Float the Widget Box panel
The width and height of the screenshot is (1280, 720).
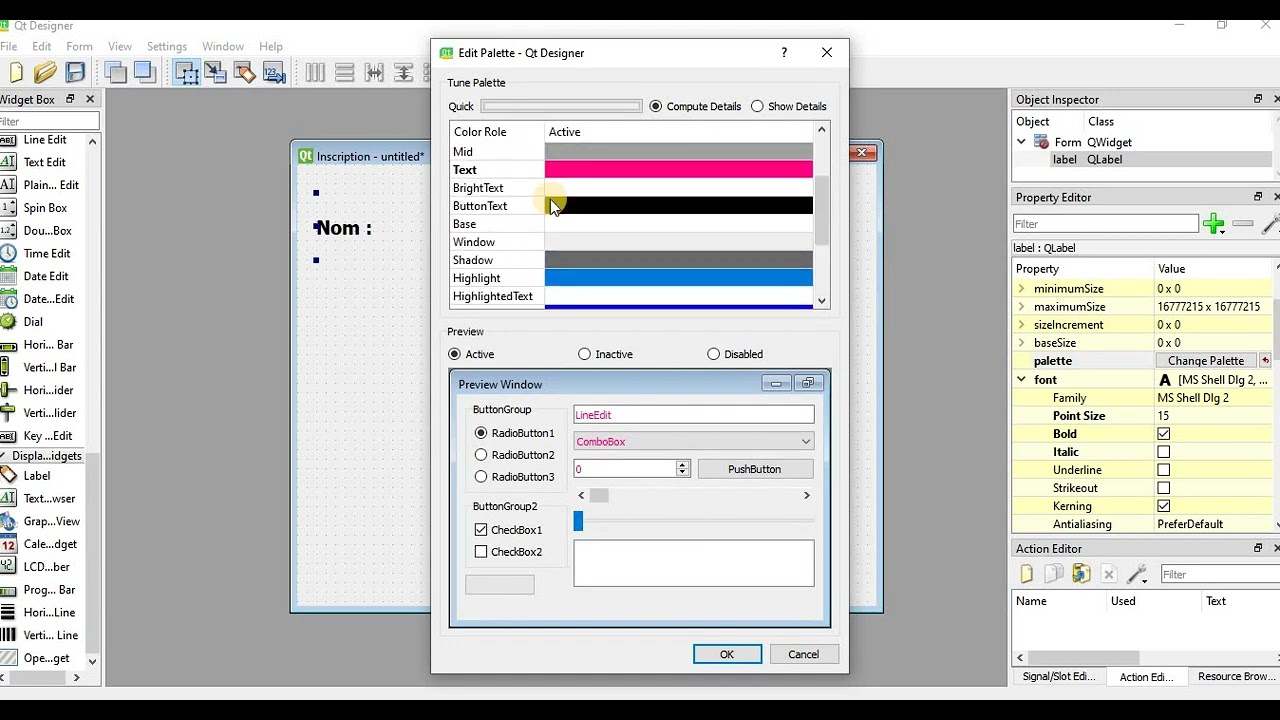coord(70,99)
